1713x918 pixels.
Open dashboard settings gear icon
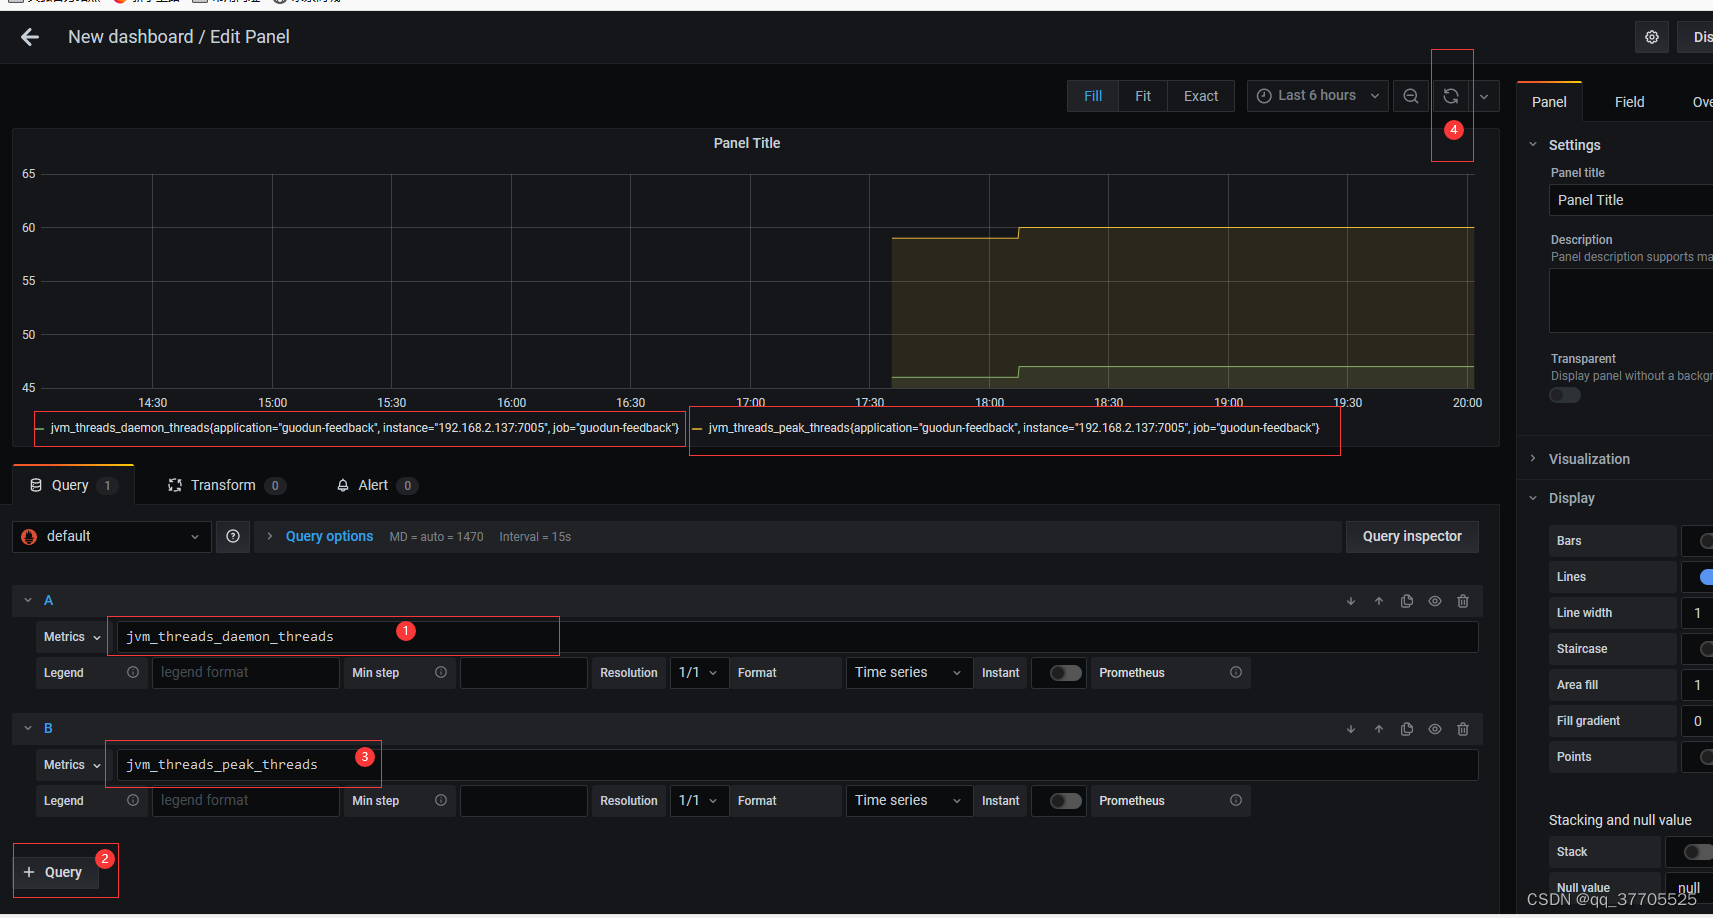1652,37
